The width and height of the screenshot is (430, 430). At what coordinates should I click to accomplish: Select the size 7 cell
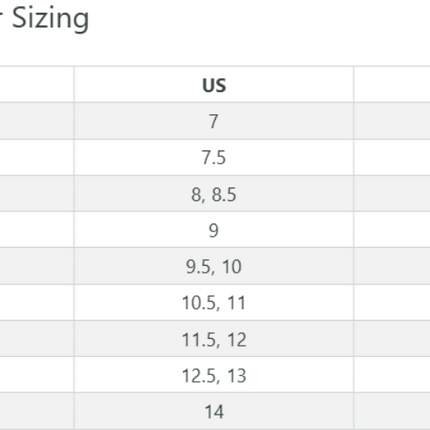[x=214, y=121]
